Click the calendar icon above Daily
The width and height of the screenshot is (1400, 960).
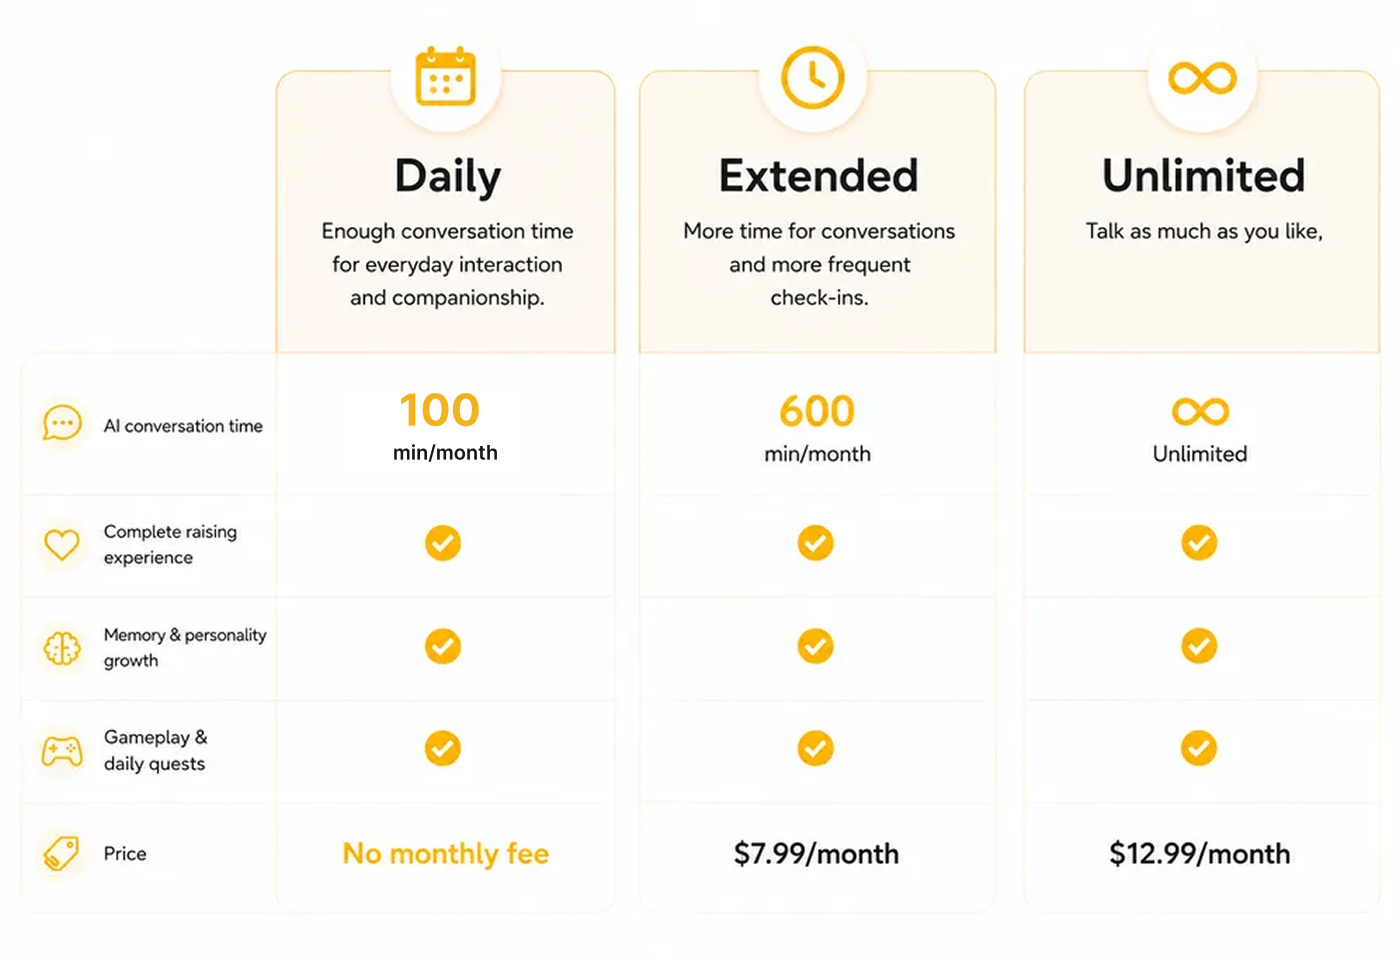click(x=446, y=76)
